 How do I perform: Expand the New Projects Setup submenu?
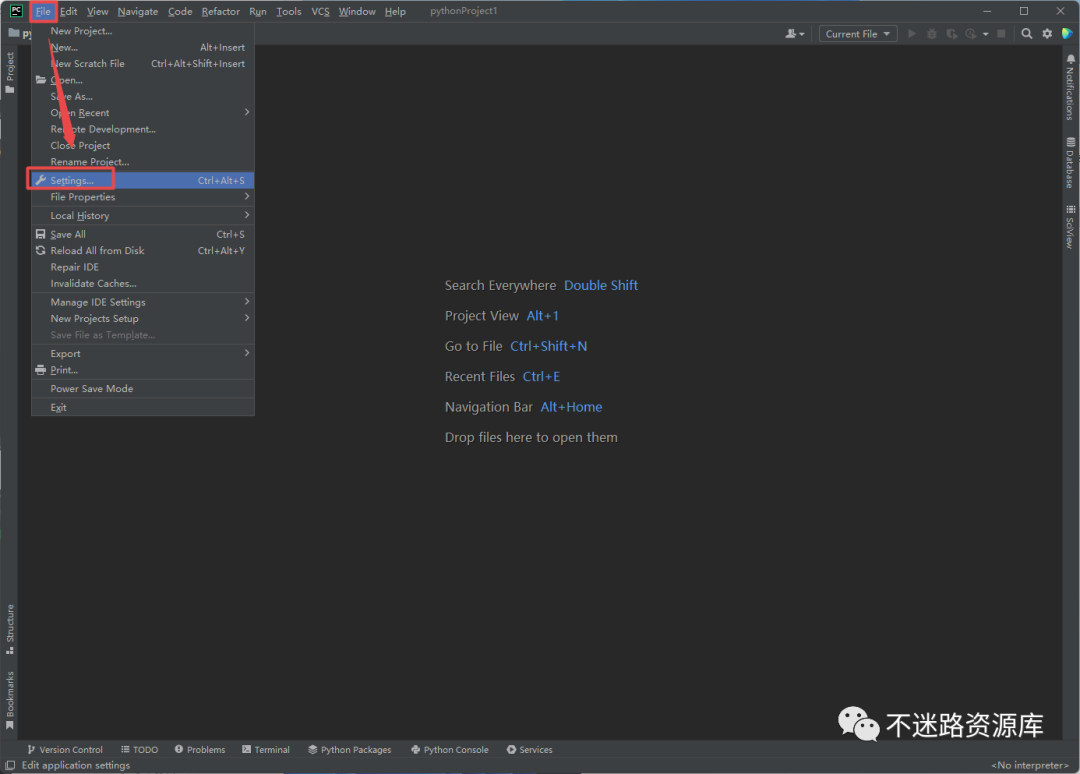[143, 319]
